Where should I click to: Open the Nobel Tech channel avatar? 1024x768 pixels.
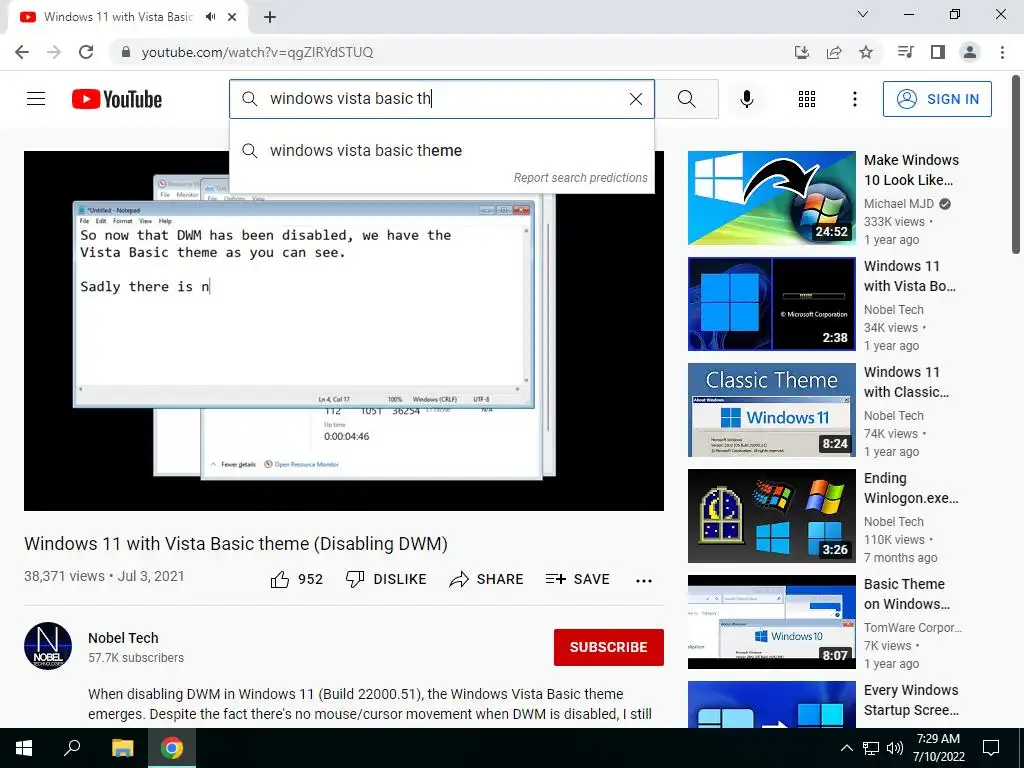pyautogui.click(x=48, y=646)
